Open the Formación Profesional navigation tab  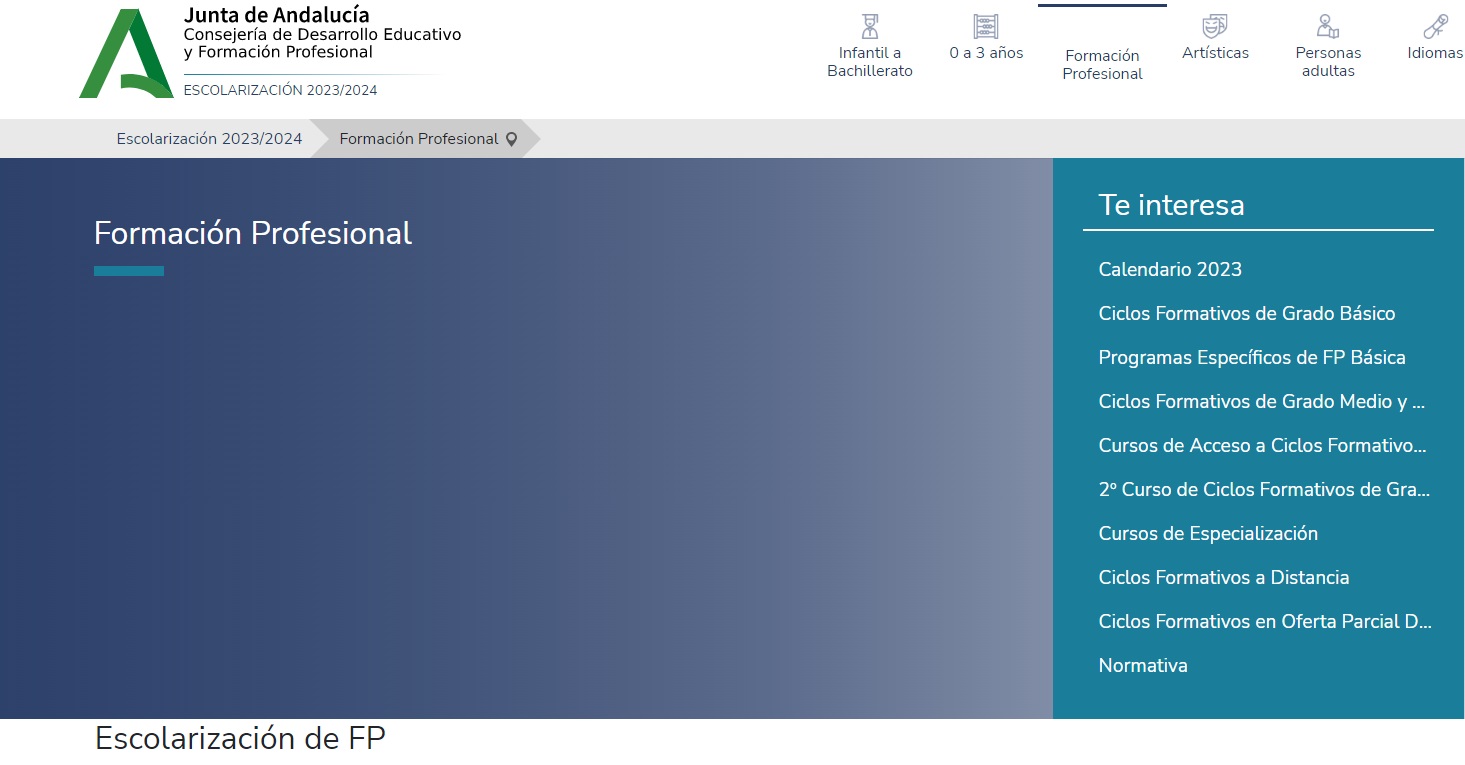tap(1102, 65)
